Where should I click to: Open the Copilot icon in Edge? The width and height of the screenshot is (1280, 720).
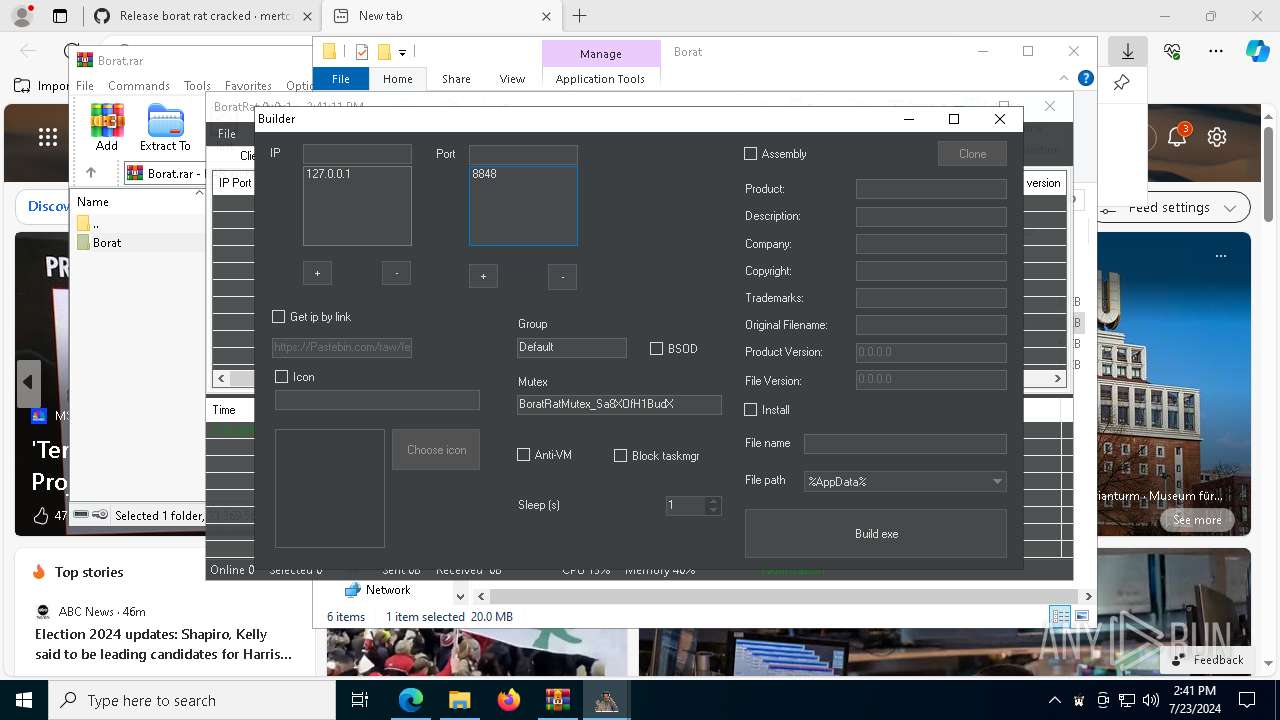[1257, 51]
